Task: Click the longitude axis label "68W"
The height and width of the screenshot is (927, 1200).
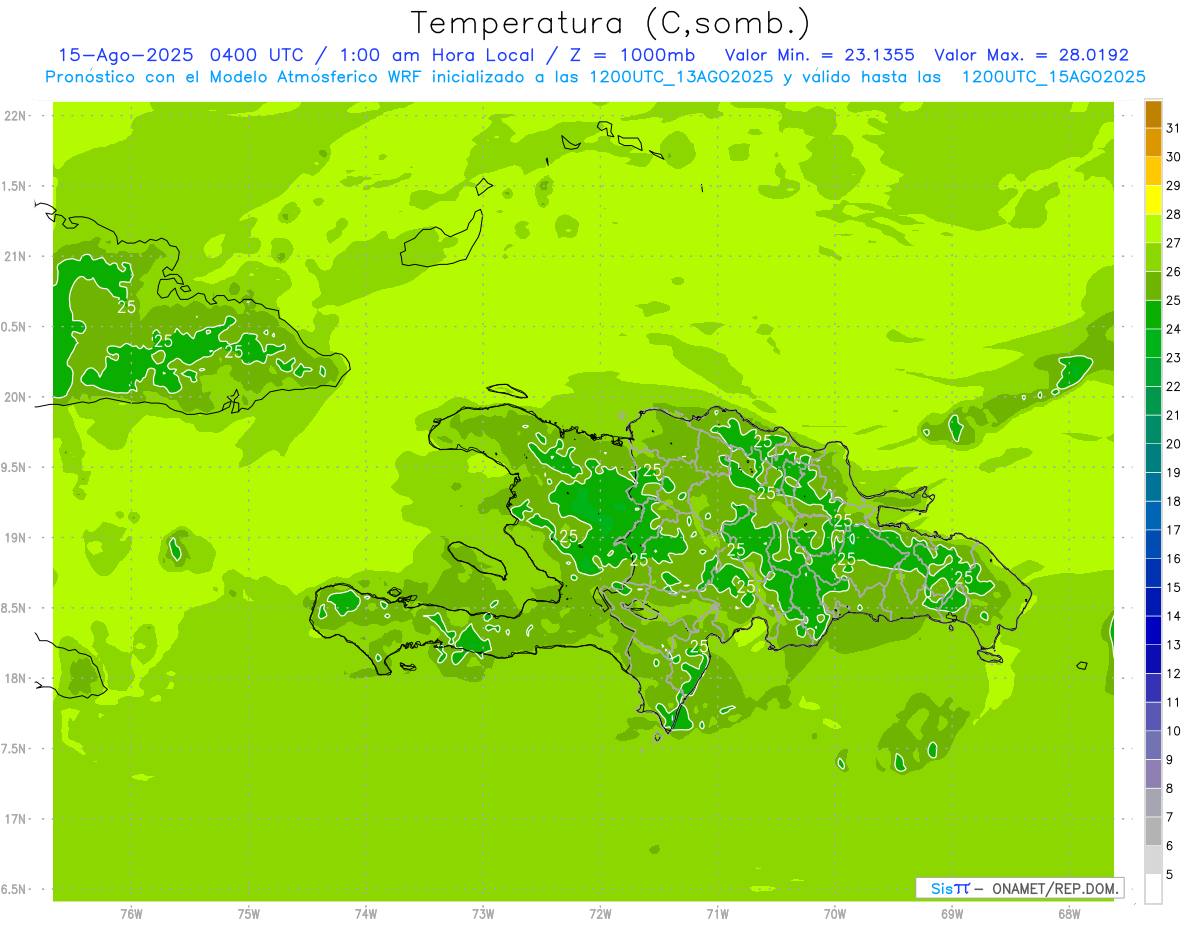Action: [1068, 914]
